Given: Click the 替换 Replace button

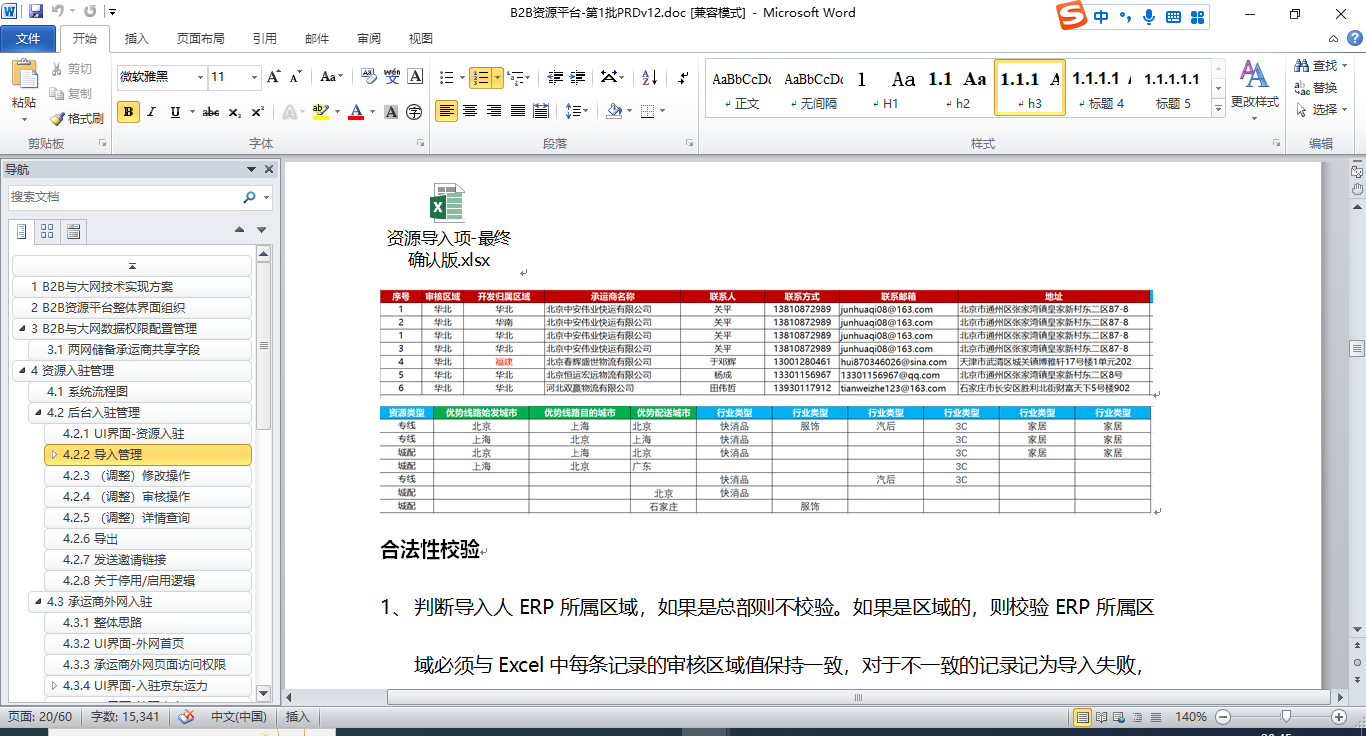Looking at the screenshot, I should pyautogui.click(x=1316, y=88).
